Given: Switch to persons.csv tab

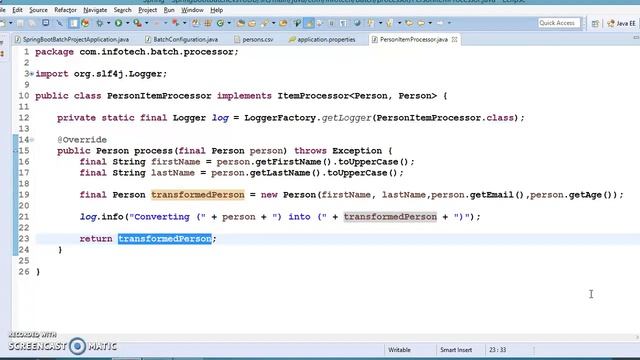Looking at the screenshot, I should pos(254,40).
